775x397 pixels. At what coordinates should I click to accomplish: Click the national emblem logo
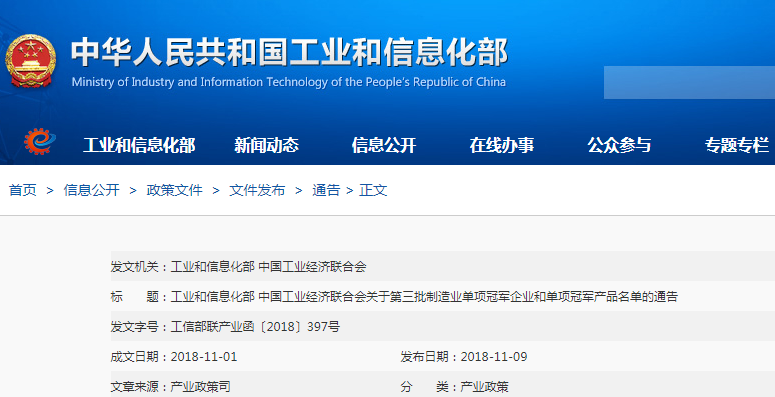31,60
